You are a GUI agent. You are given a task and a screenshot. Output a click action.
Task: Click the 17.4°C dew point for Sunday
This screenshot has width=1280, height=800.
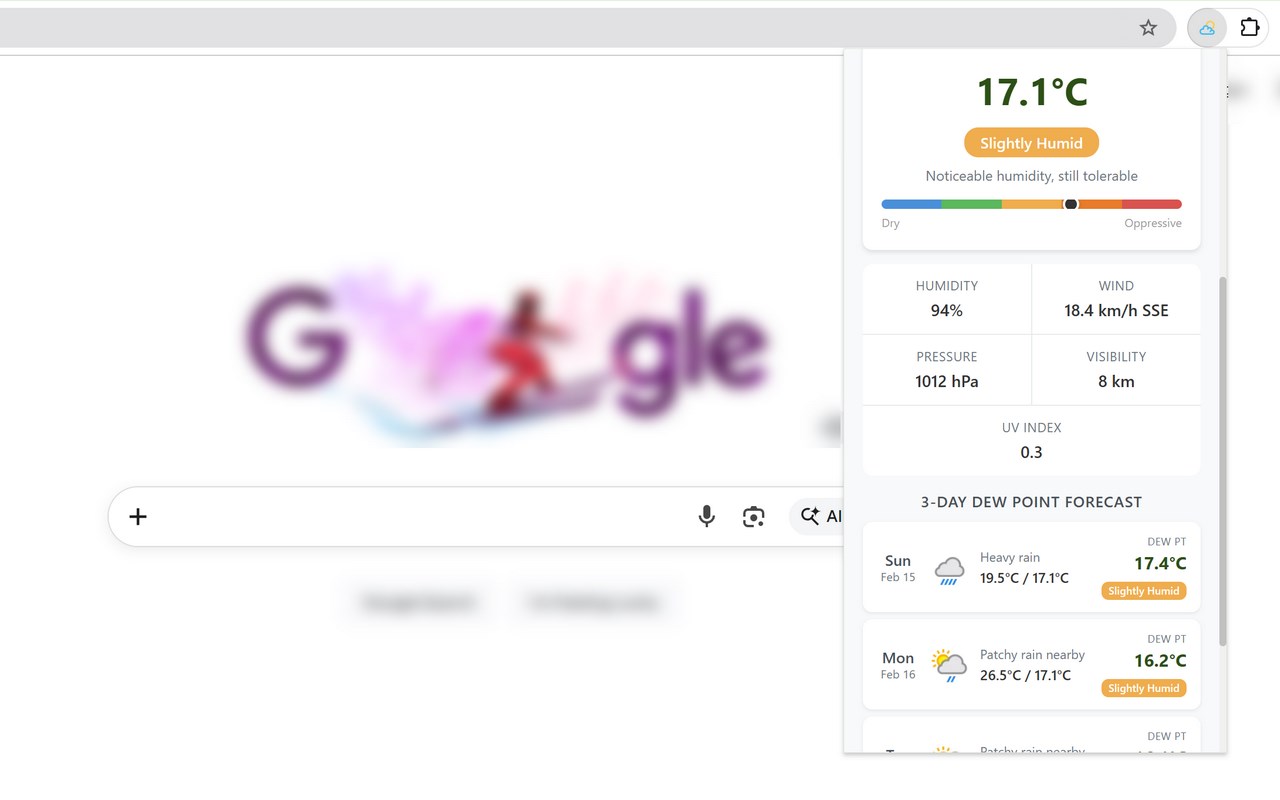pyautogui.click(x=1160, y=564)
